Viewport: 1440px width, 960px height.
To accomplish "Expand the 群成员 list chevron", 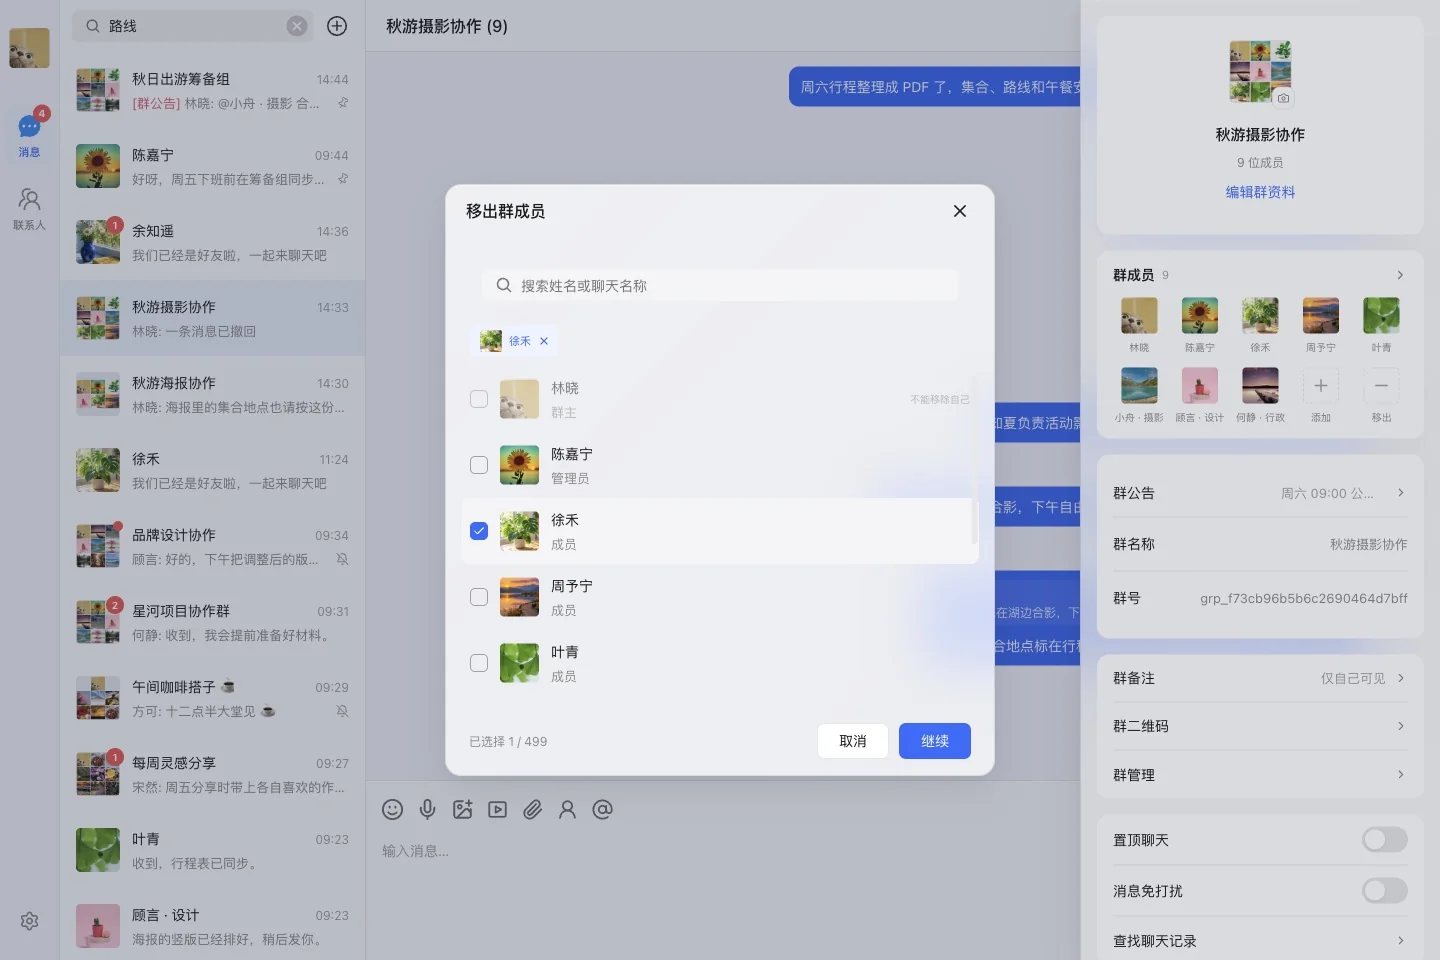I will pos(1400,275).
